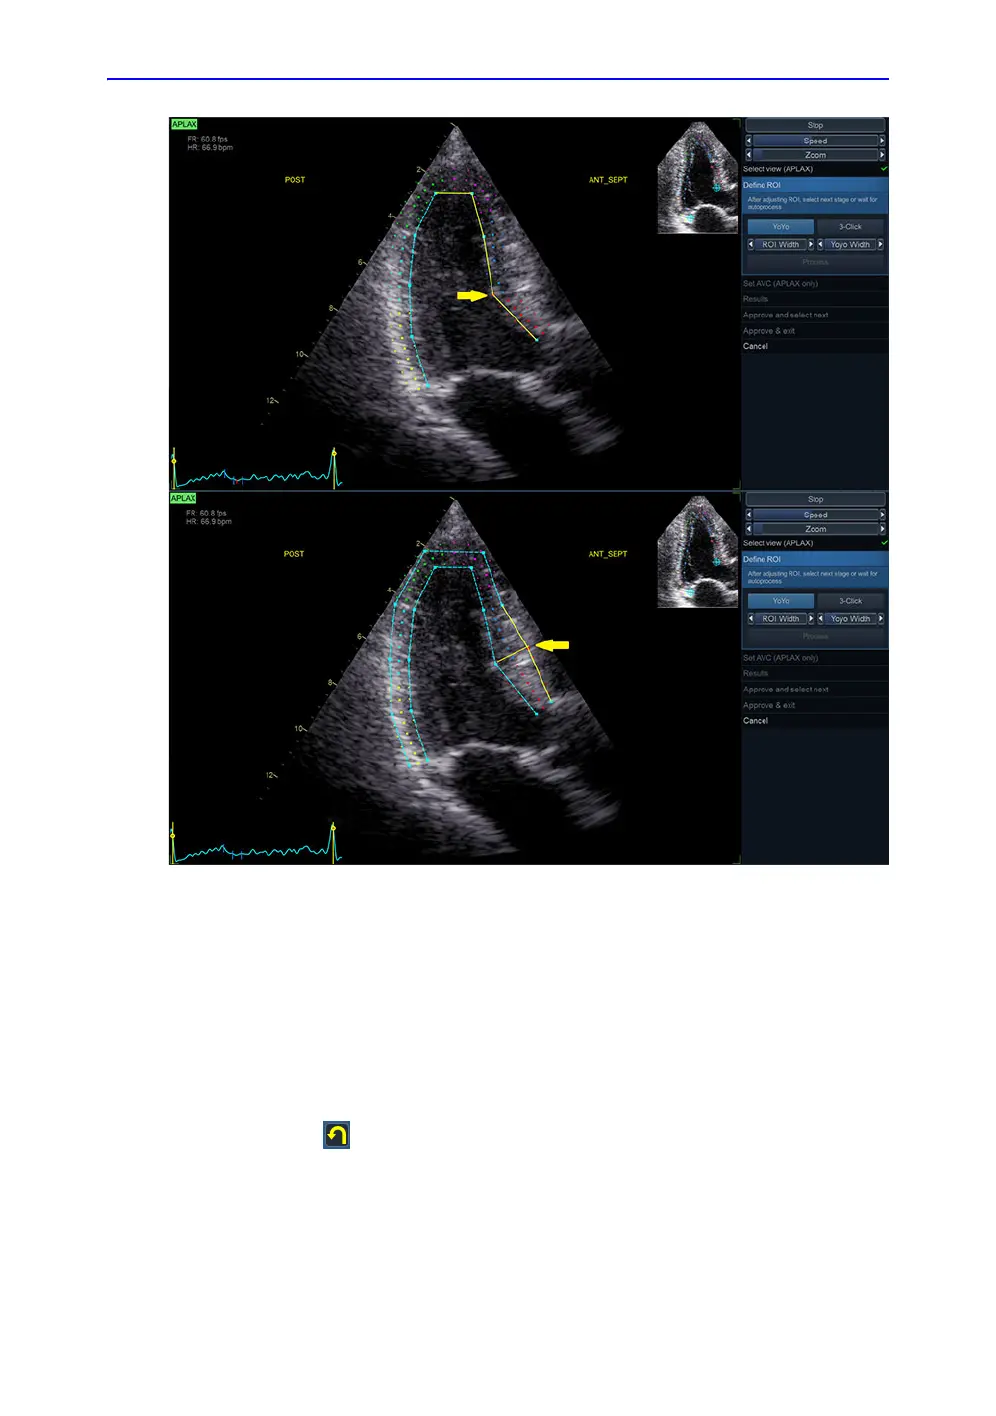Reduce Yoyo Width with left arrow, upper panel
996x1416 pixels.
821,245
